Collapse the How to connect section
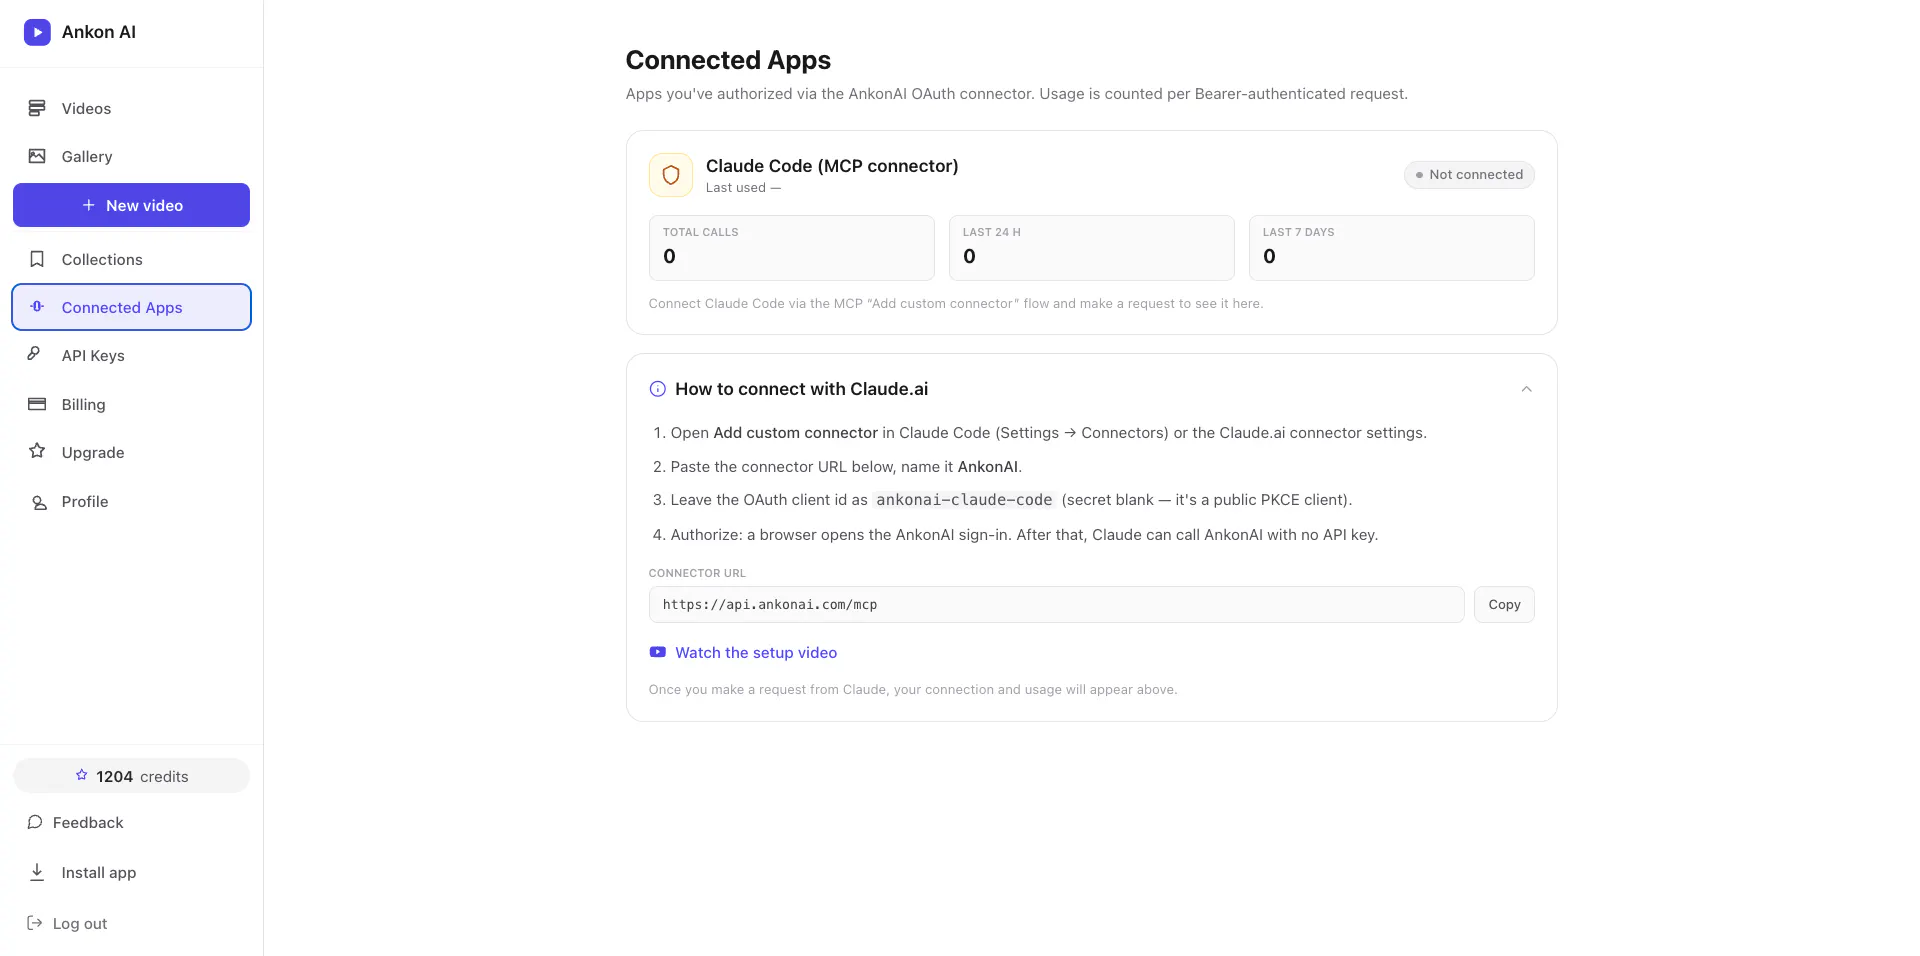The image size is (1920, 956). [1526, 389]
